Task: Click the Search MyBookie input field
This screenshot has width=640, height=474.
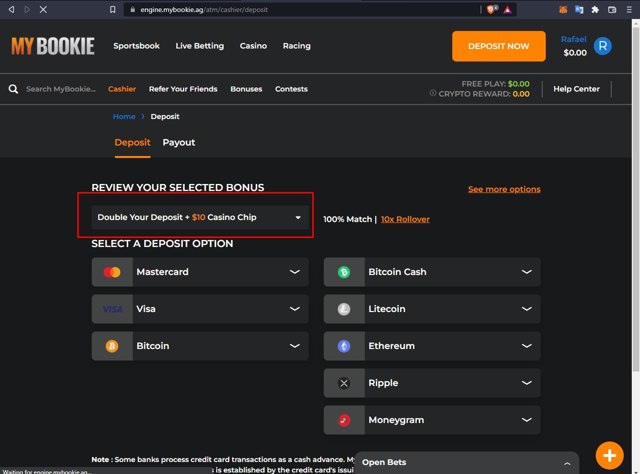Action: 66,89
